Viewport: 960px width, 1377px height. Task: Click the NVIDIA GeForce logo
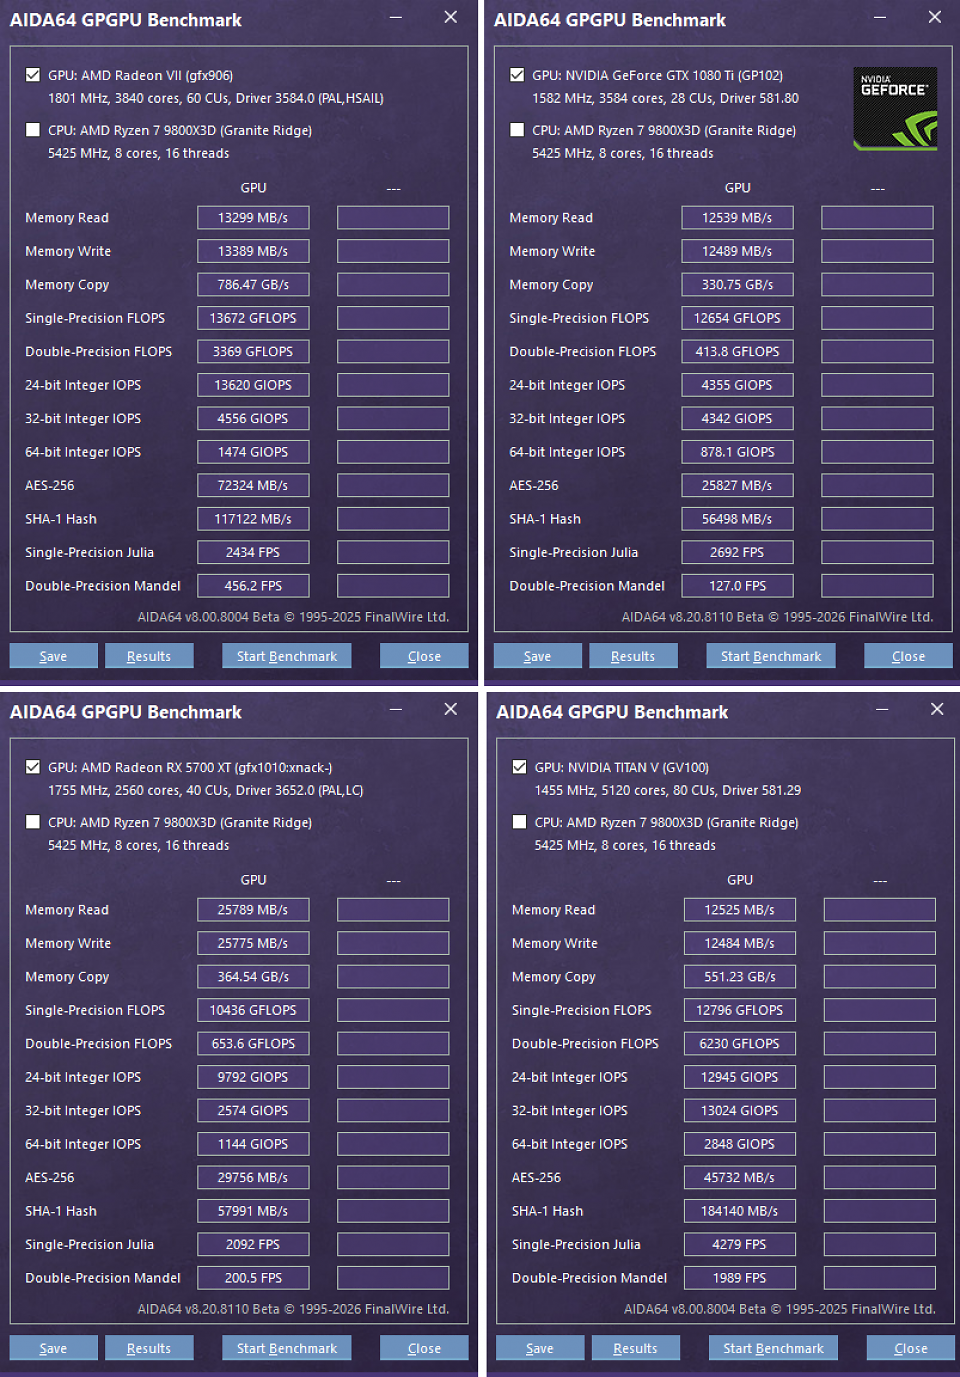pyautogui.click(x=895, y=109)
